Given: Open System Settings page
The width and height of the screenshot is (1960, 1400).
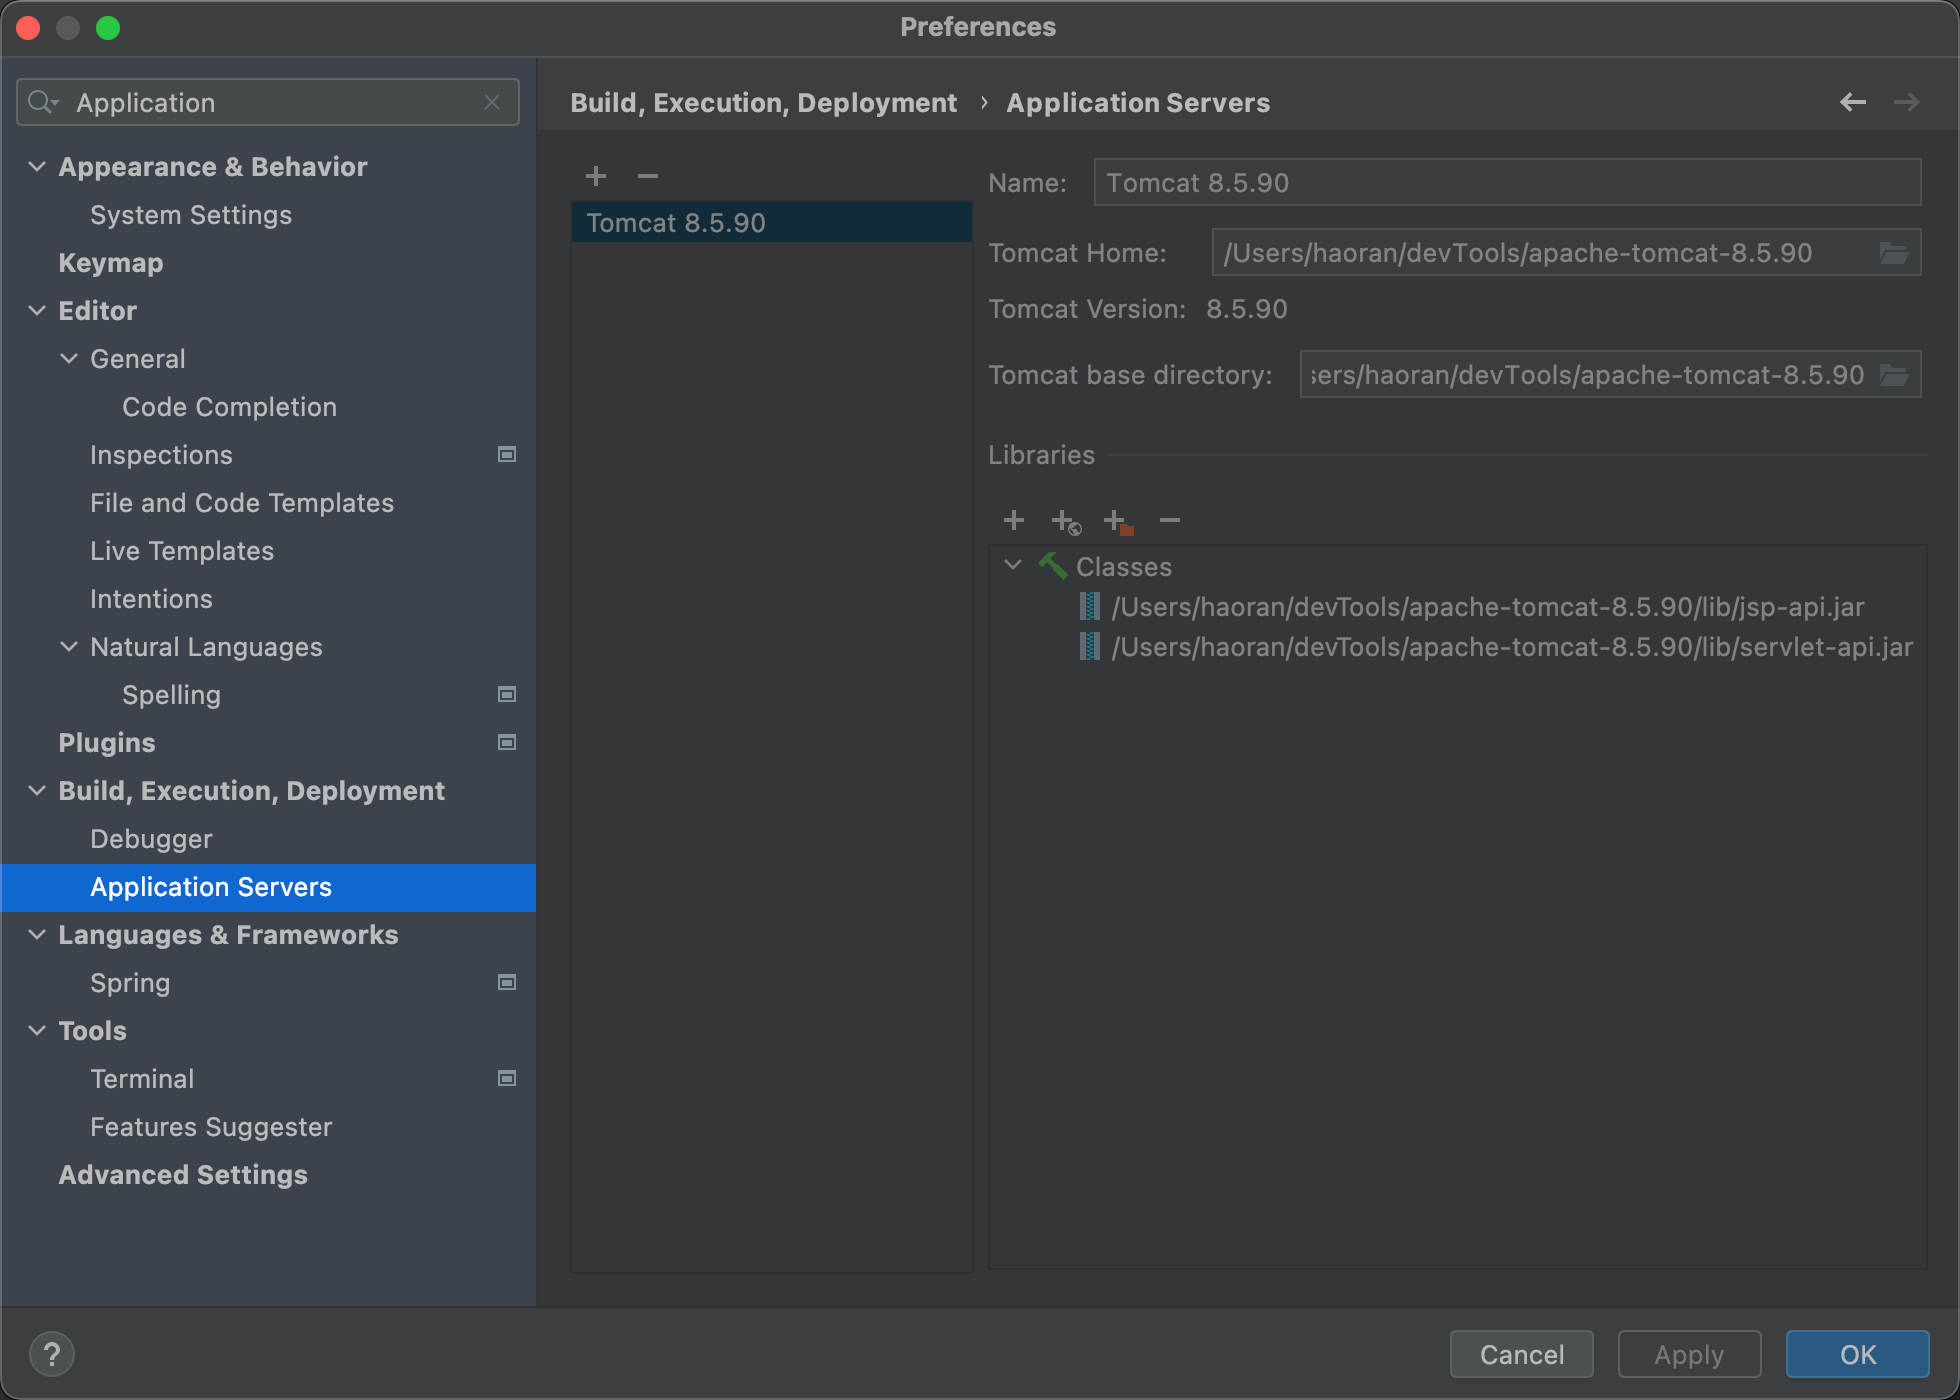Looking at the screenshot, I should pos(191,215).
